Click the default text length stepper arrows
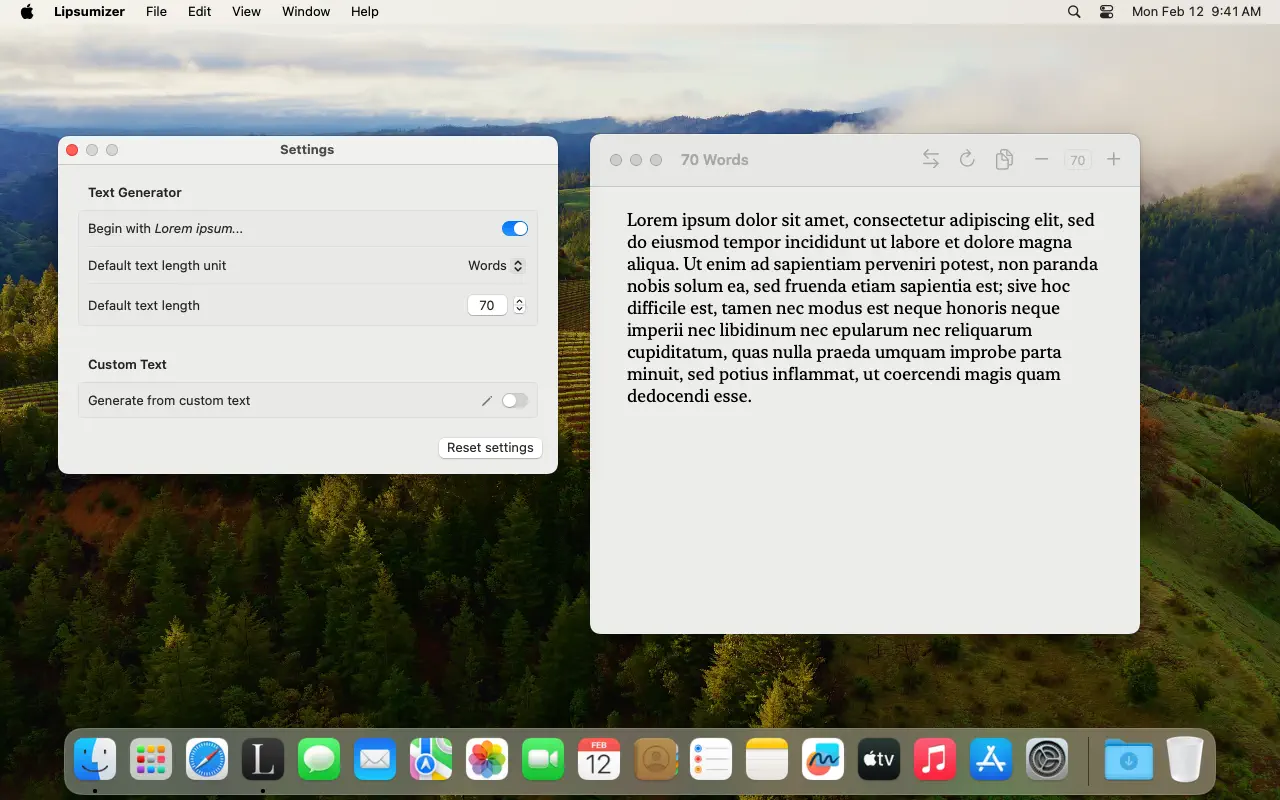The image size is (1280, 800). [519, 305]
